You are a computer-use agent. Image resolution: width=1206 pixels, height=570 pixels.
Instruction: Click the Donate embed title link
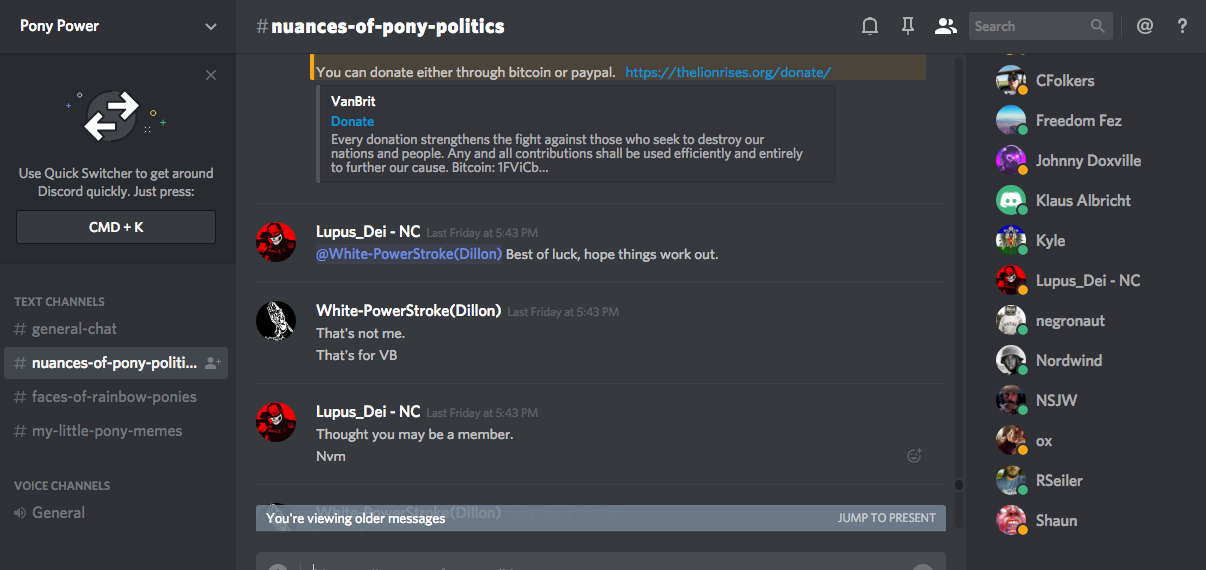pos(352,121)
